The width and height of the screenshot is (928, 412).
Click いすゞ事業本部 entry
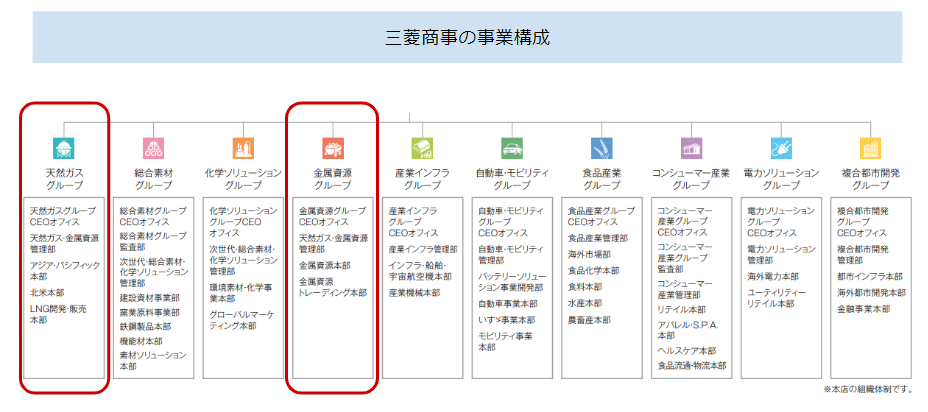tap(507, 320)
